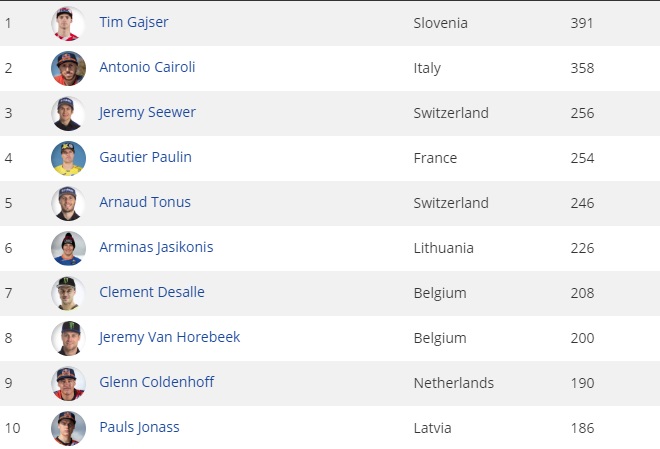660x449 pixels.
Task: Click Jeremy Van Horebeek's rider avatar photo
Action: tap(68, 338)
